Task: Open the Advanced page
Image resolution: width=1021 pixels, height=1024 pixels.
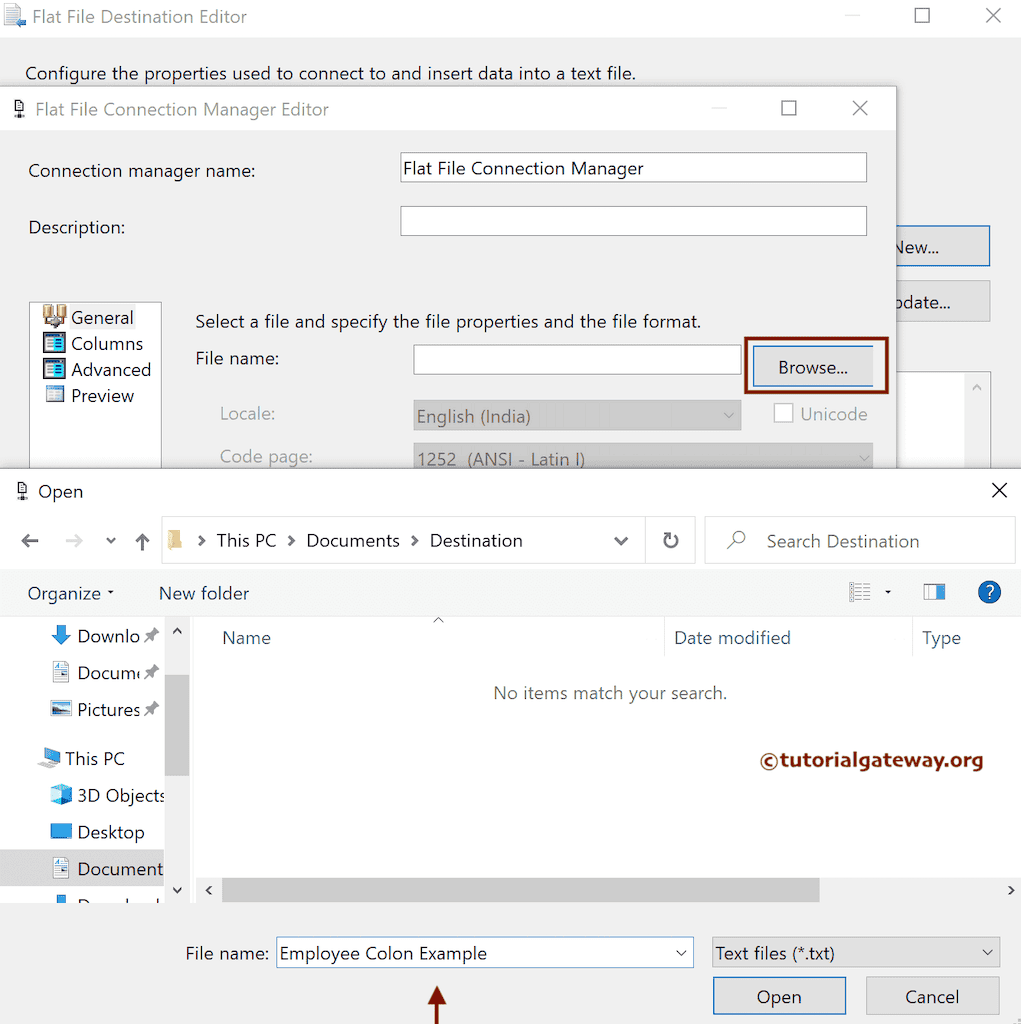Action: (107, 369)
